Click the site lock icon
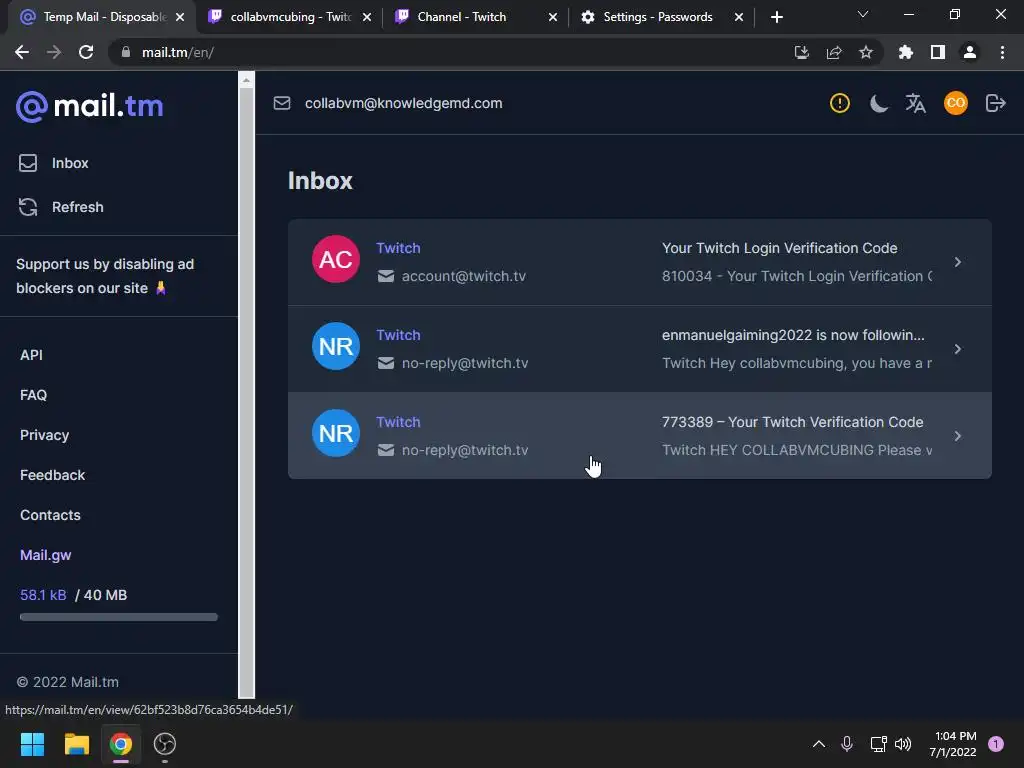Viewport: 1024px width, 768px height. click(x=126, y=52)
